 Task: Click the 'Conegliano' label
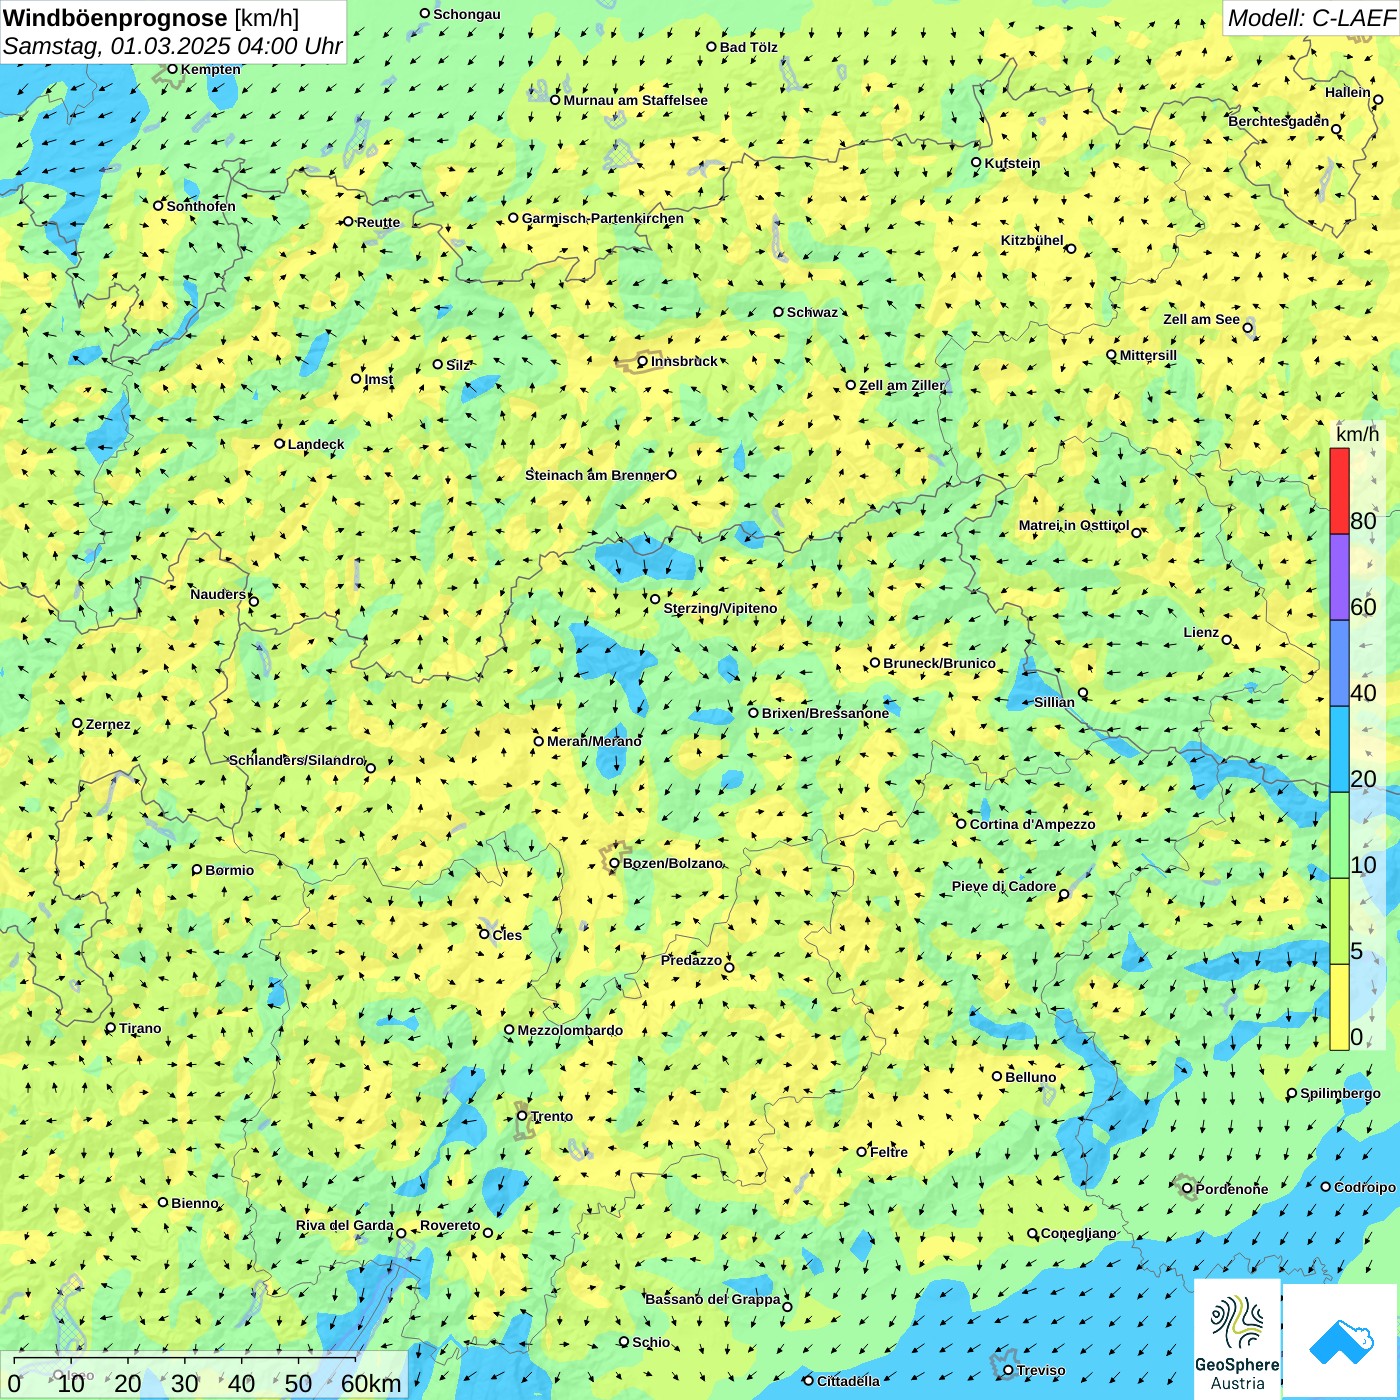[x=1079, y=1233]
